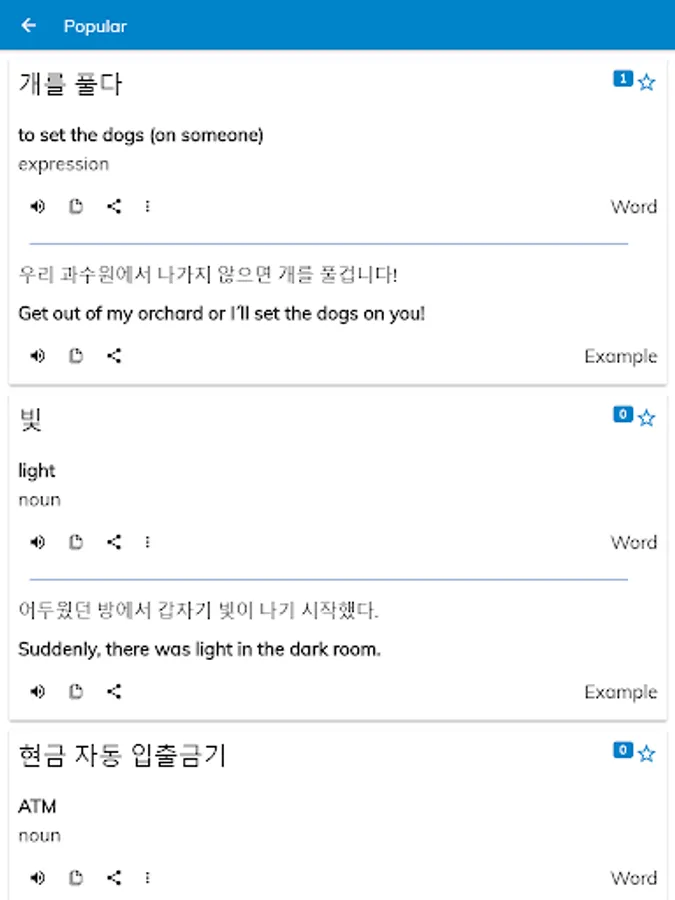Open more options for 개를 풀다
Image resolution: width=675 pixels, height=900 pixels.
pos(147,207)
